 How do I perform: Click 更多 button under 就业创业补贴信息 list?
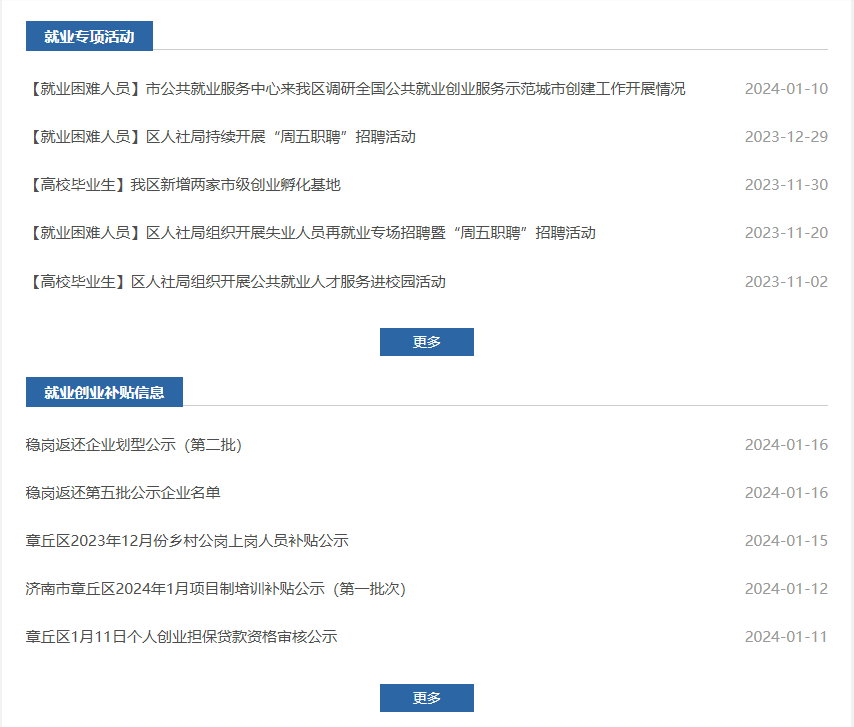(x=426, y=698)
